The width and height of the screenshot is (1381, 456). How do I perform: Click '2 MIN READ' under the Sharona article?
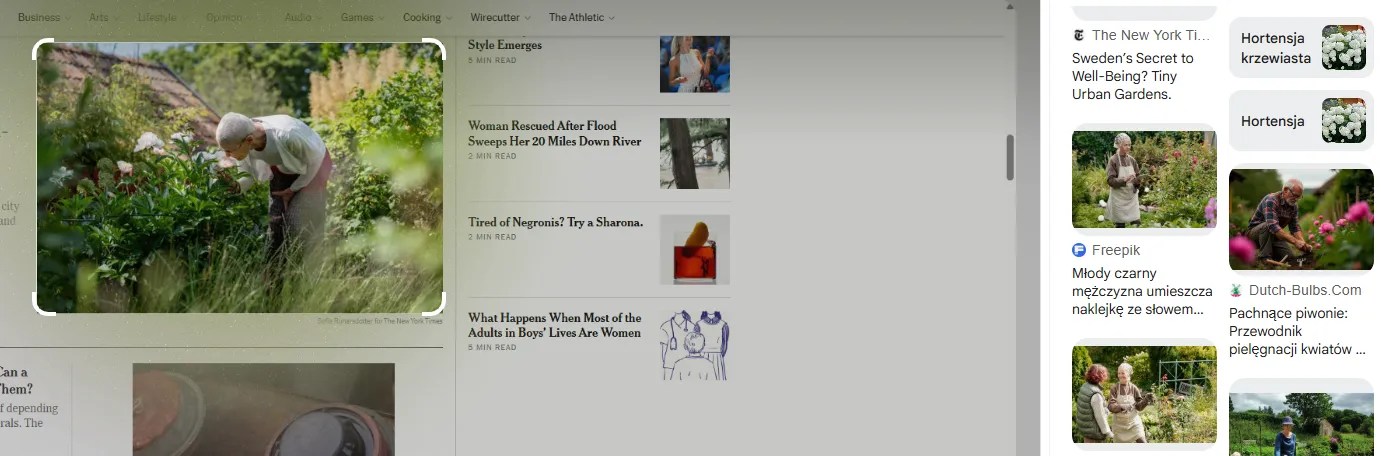coord(493,237)
